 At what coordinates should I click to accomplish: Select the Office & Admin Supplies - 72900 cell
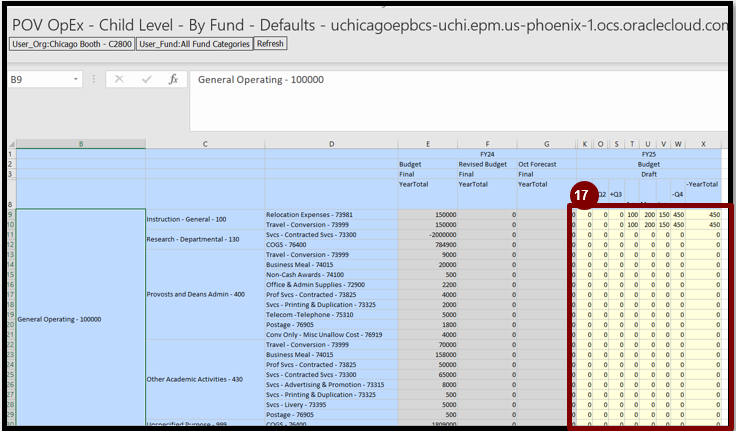331,285
